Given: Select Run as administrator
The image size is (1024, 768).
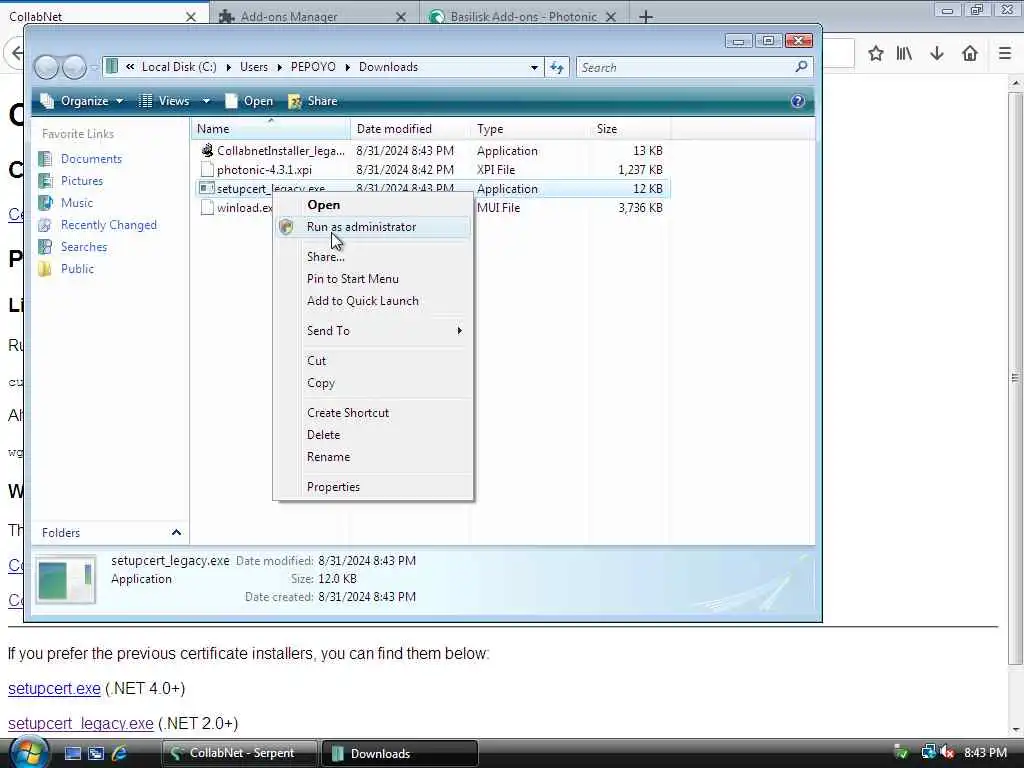Looking at the screenshot, I should (x=372, y=227).
